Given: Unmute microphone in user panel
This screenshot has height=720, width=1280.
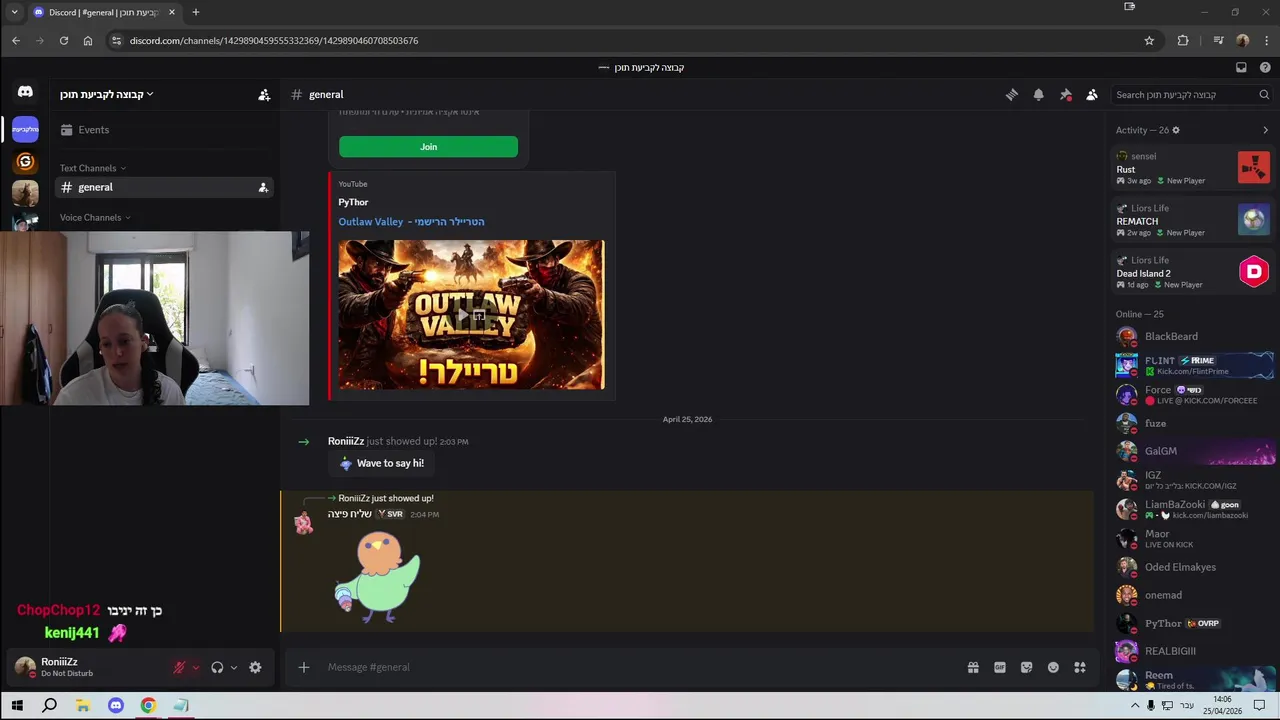Looking at the screenshot, I should [x=180, y=667].
